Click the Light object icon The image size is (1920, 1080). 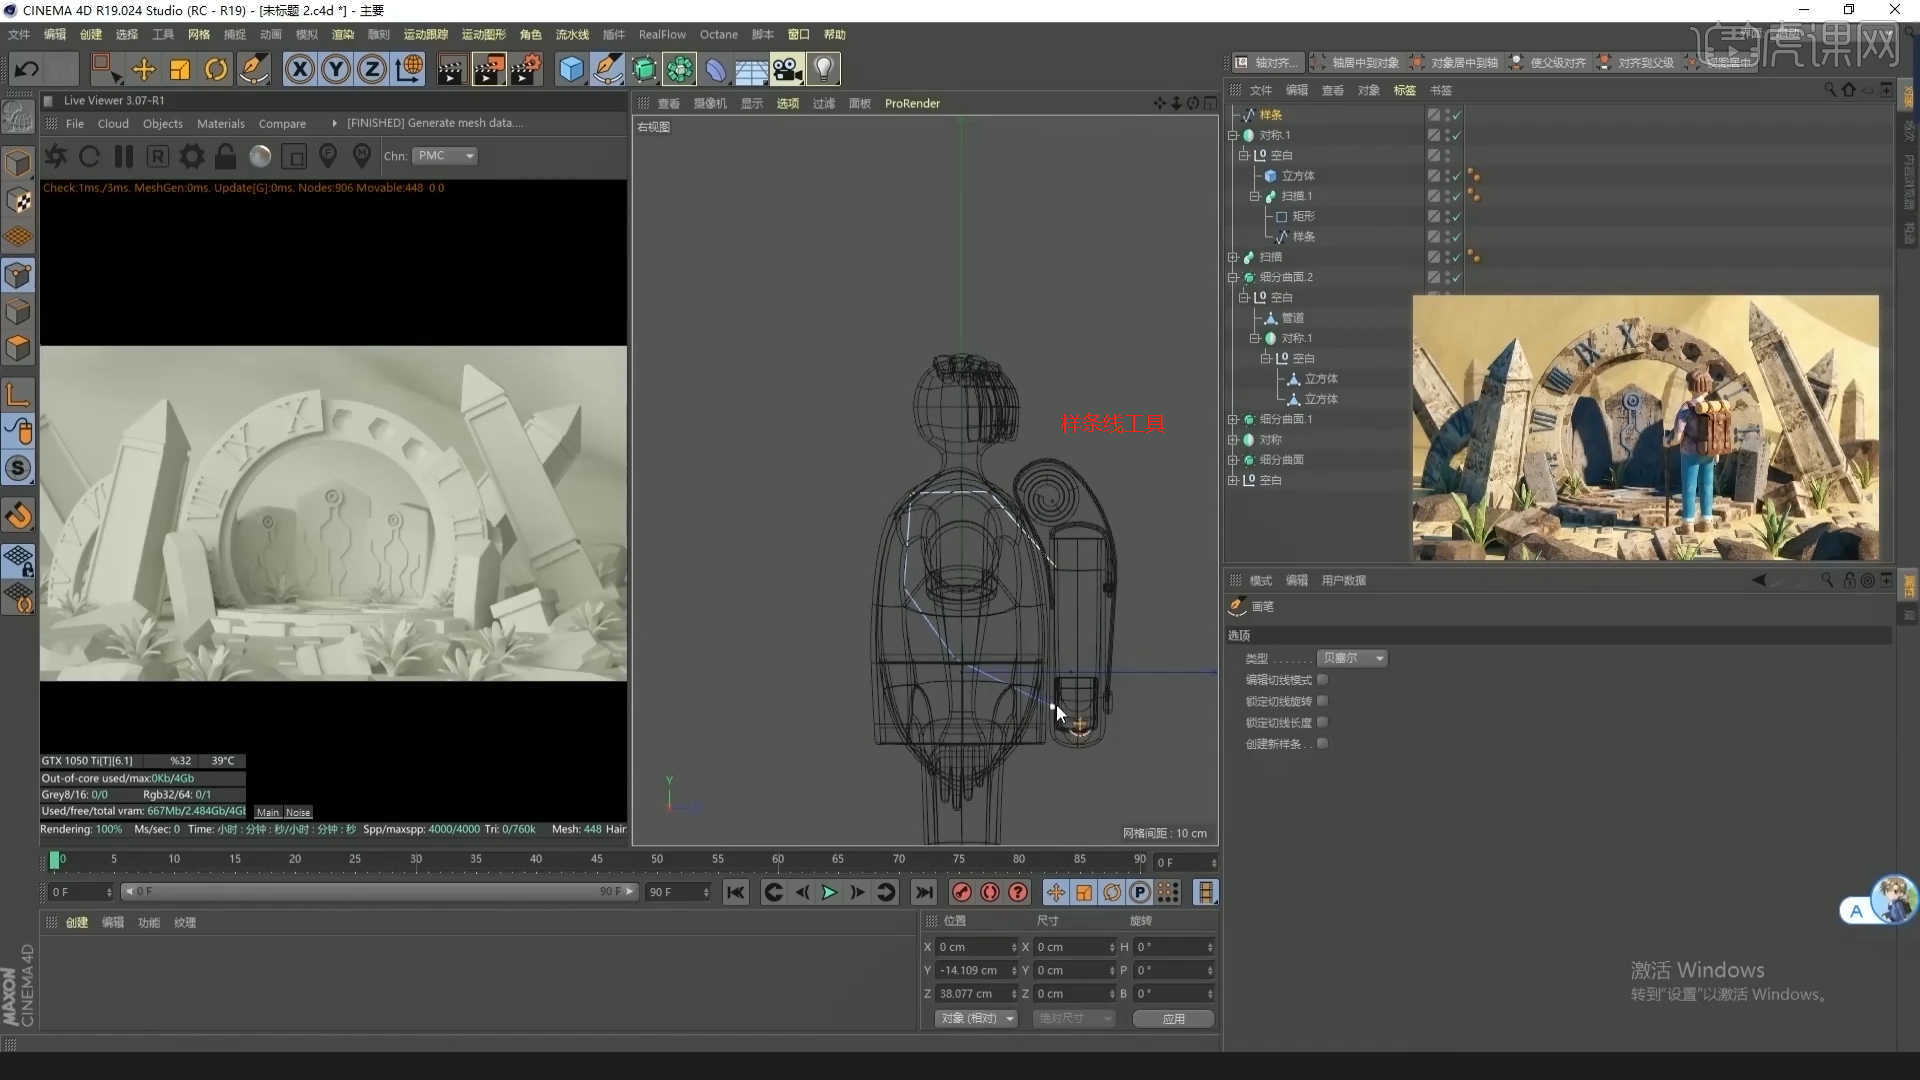(823, 69)
